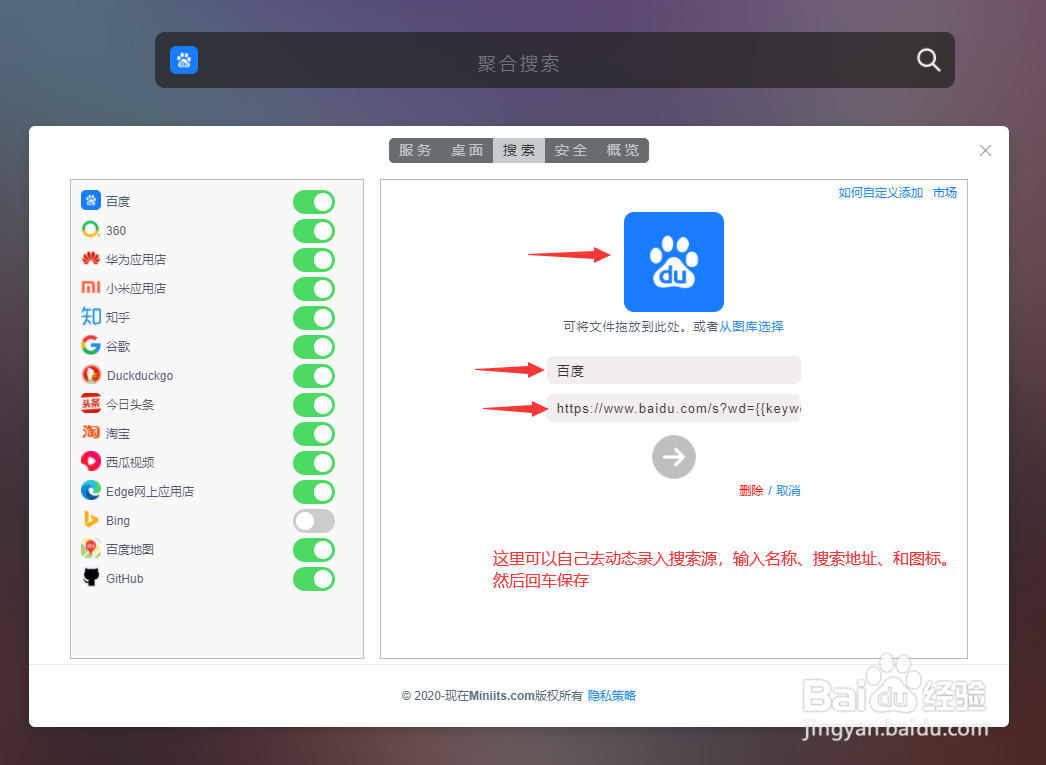Open 如何自定义添加 help link

[881, 193]
